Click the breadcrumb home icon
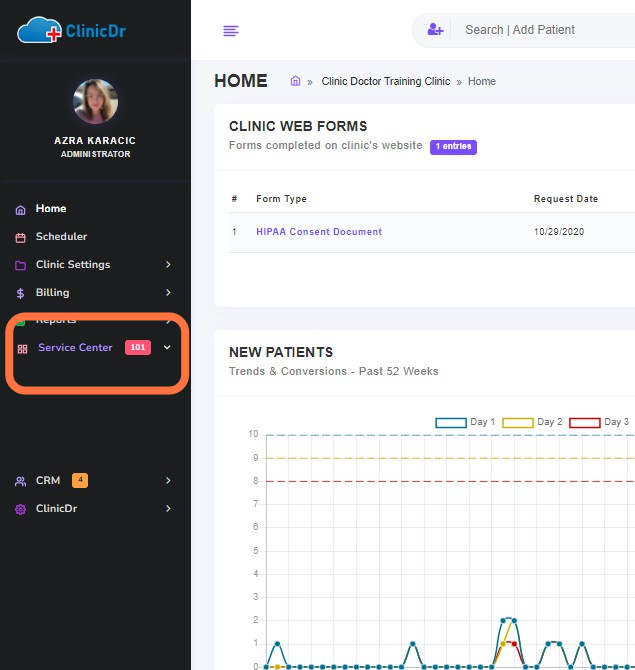The width and height of the screenshot is (635, 670). click(295, 81)
